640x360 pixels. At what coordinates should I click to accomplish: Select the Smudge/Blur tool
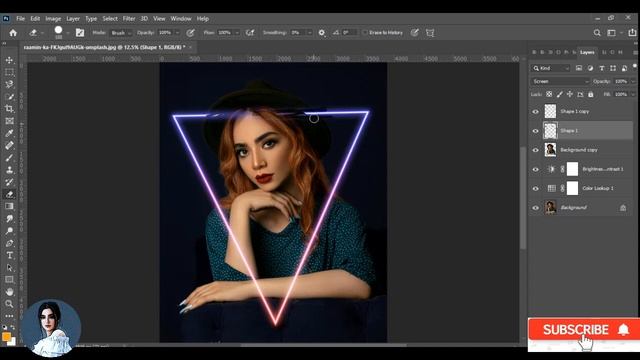coord(9,219)
